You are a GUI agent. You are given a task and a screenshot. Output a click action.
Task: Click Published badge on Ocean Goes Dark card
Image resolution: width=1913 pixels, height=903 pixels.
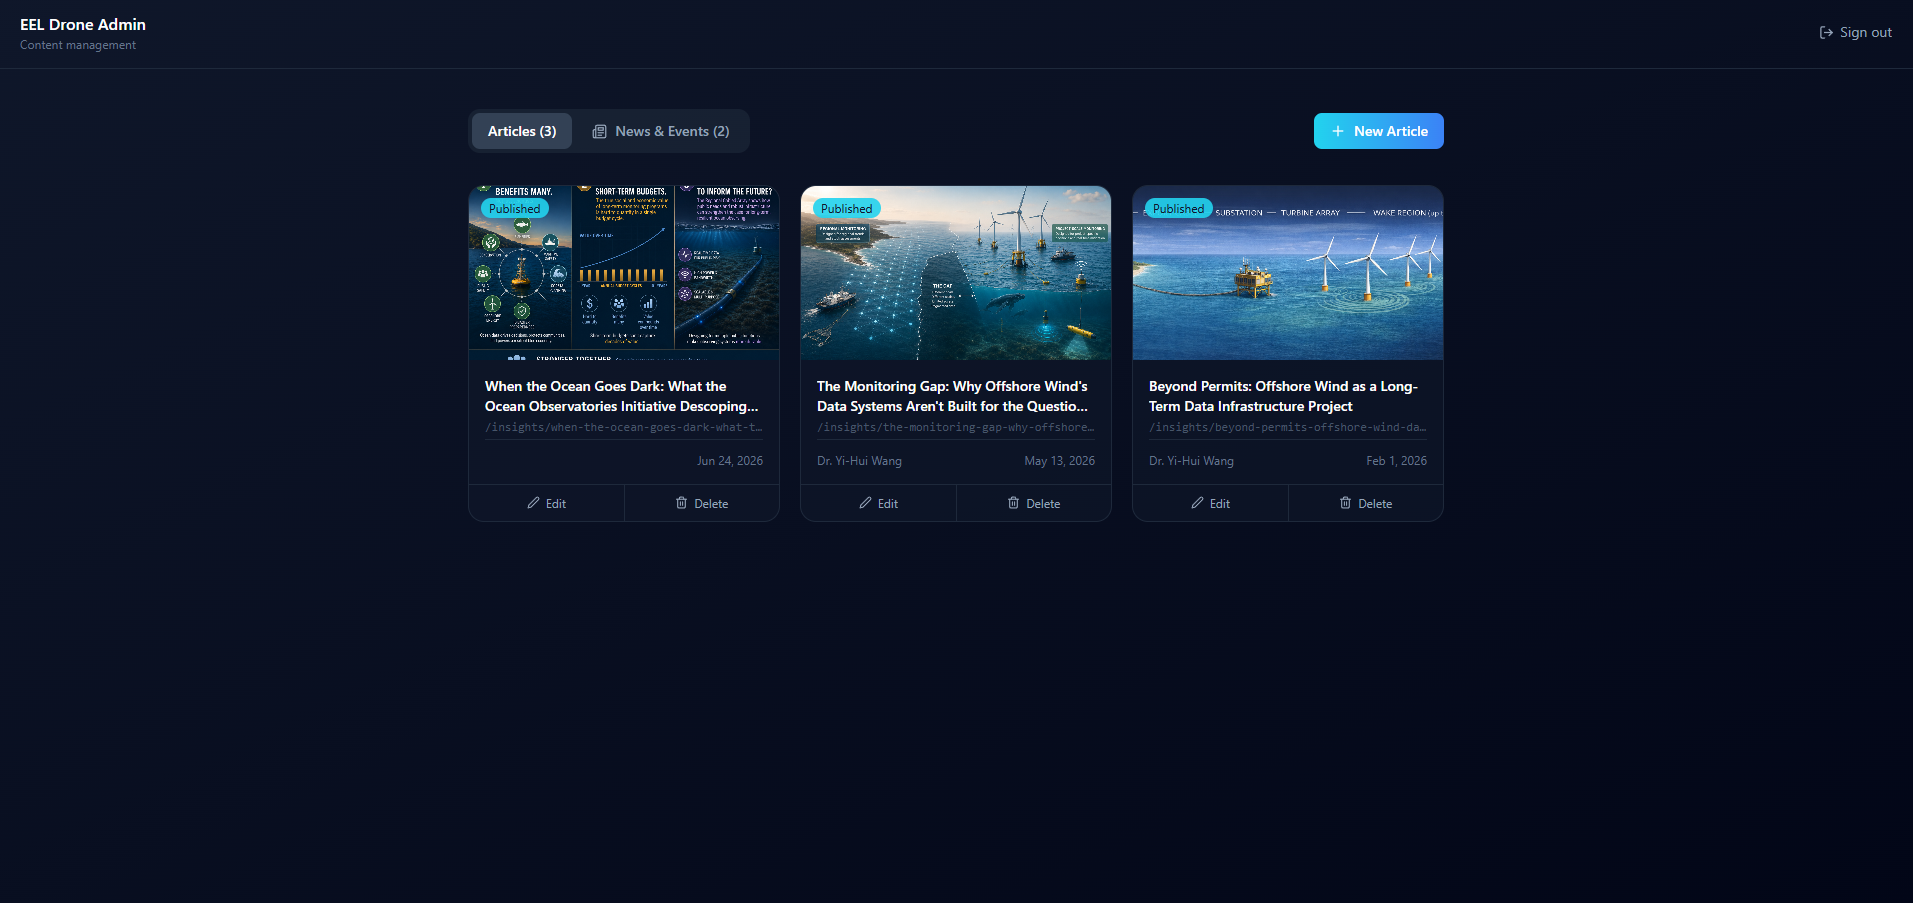click(x=514, y=209)
